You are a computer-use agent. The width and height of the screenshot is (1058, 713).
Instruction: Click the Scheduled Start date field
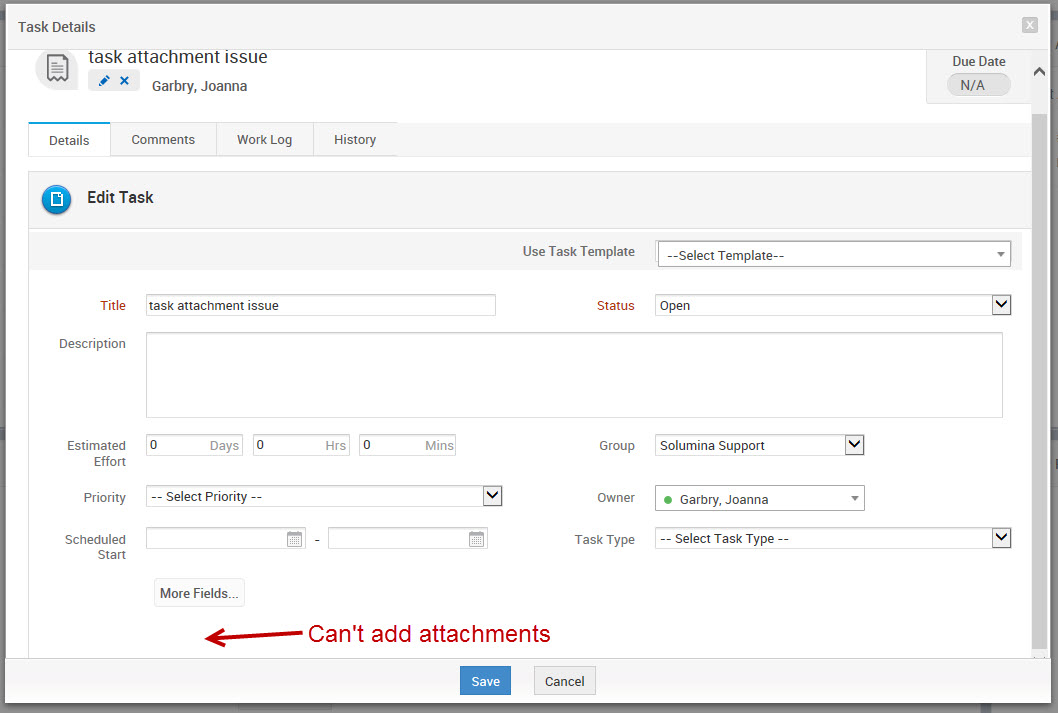(x=225, y=538)
